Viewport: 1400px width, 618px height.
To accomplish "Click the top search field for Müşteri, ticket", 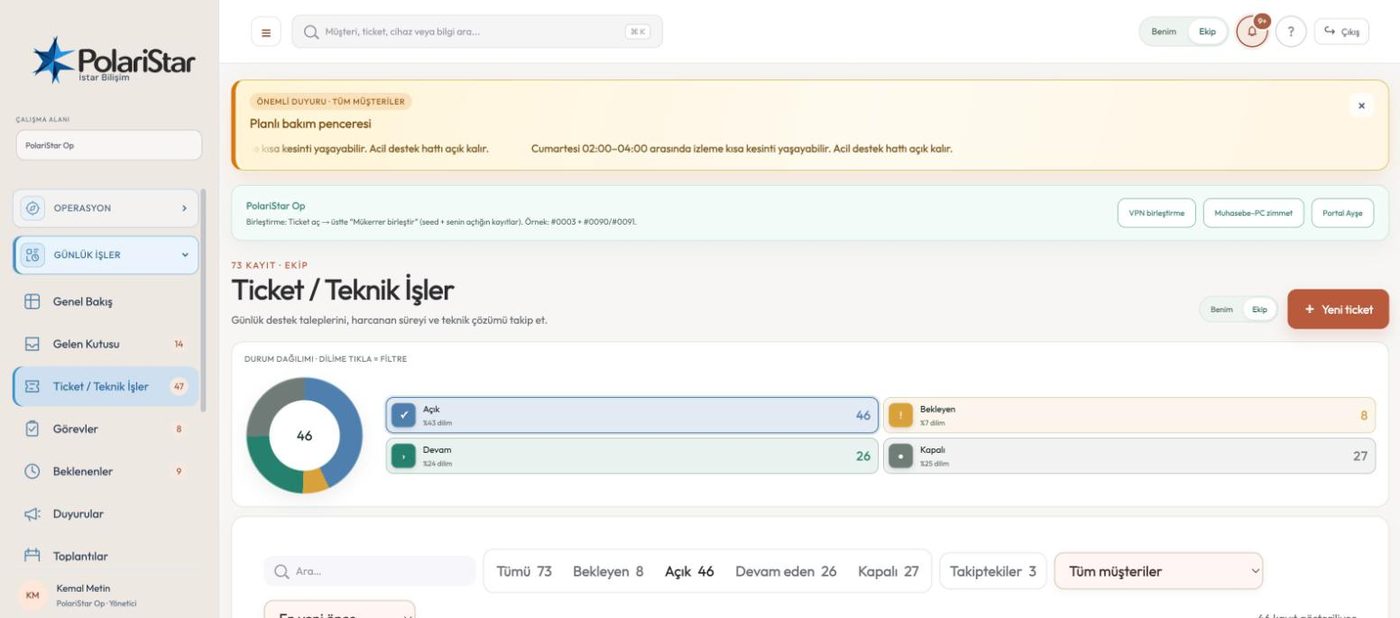I will click(x=477, y=32).
